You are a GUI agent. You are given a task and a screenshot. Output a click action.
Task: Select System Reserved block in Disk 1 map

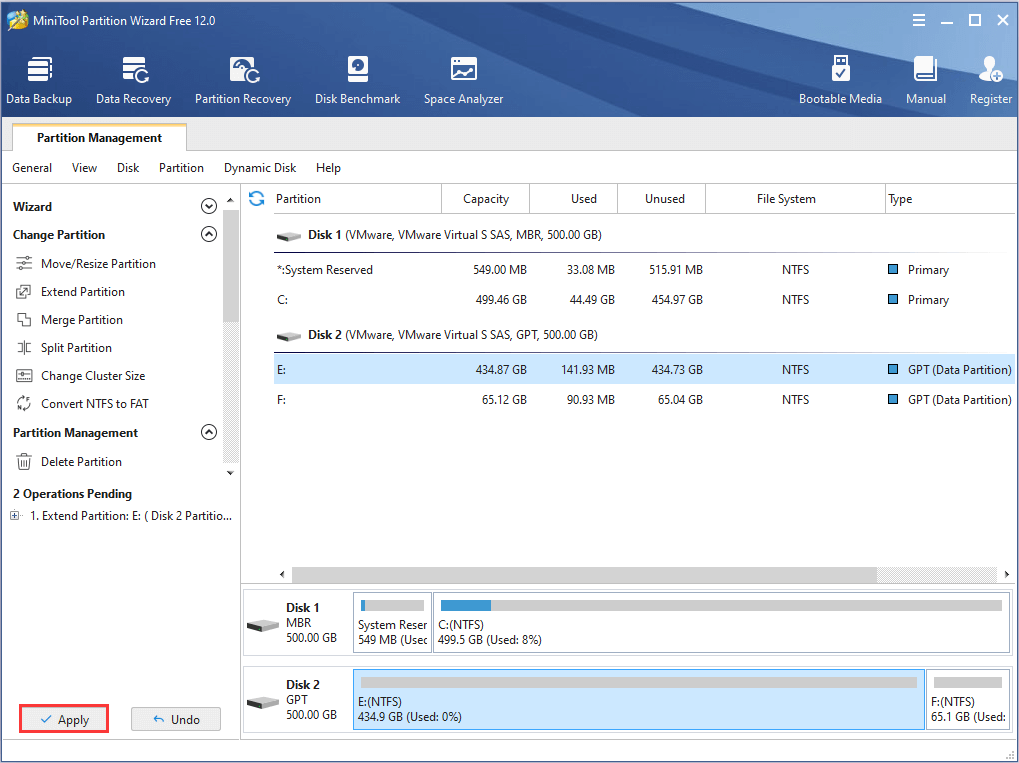393,623
